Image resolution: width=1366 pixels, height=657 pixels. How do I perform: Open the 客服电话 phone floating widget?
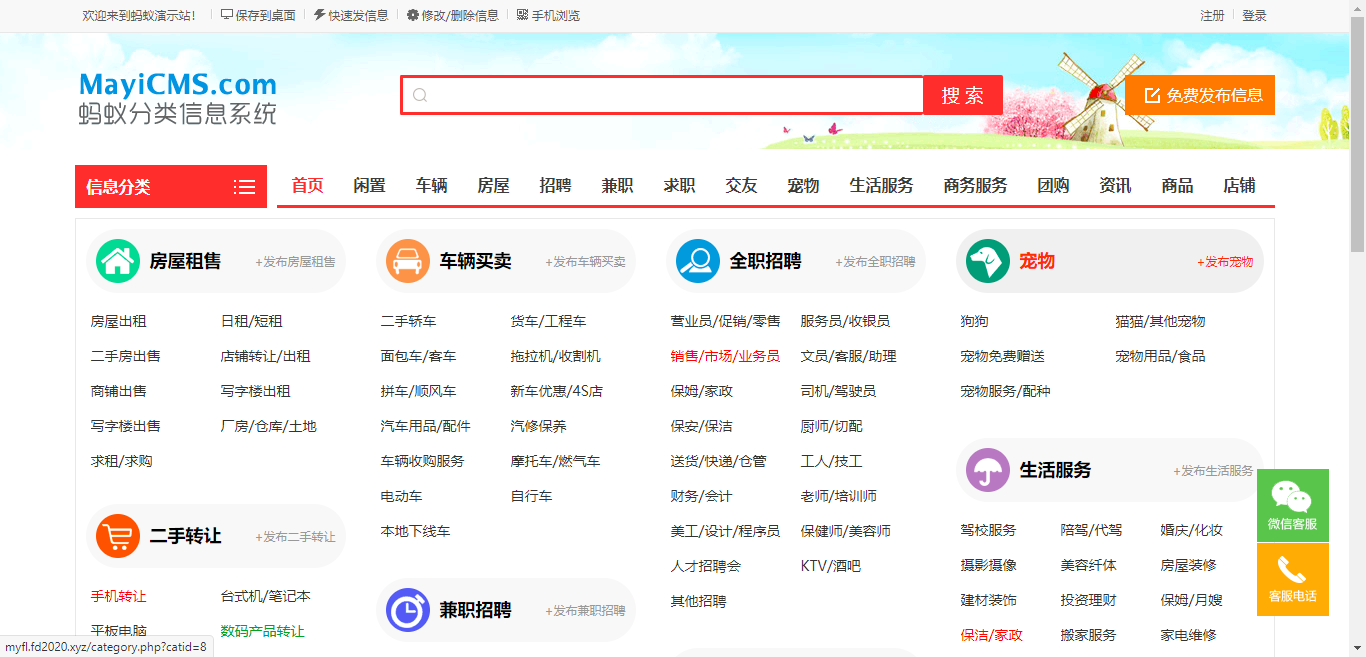coord(1292,579)
